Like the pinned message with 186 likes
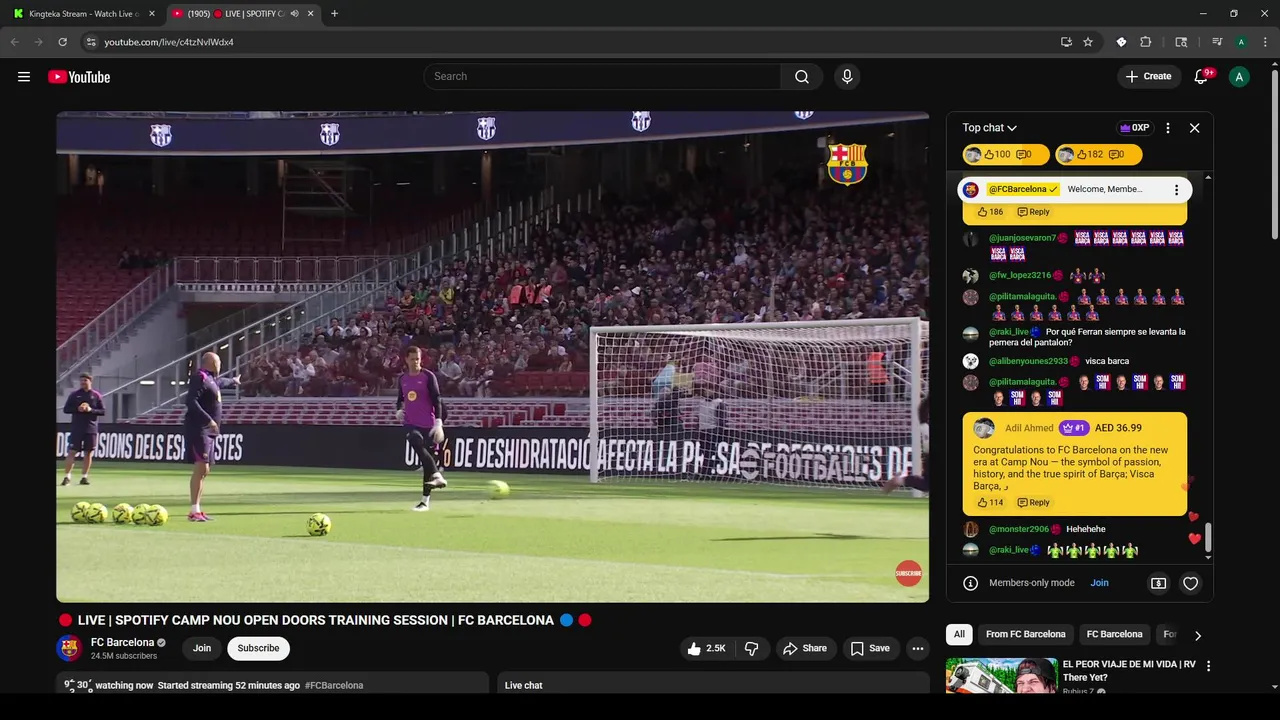 tap(990, 212)
